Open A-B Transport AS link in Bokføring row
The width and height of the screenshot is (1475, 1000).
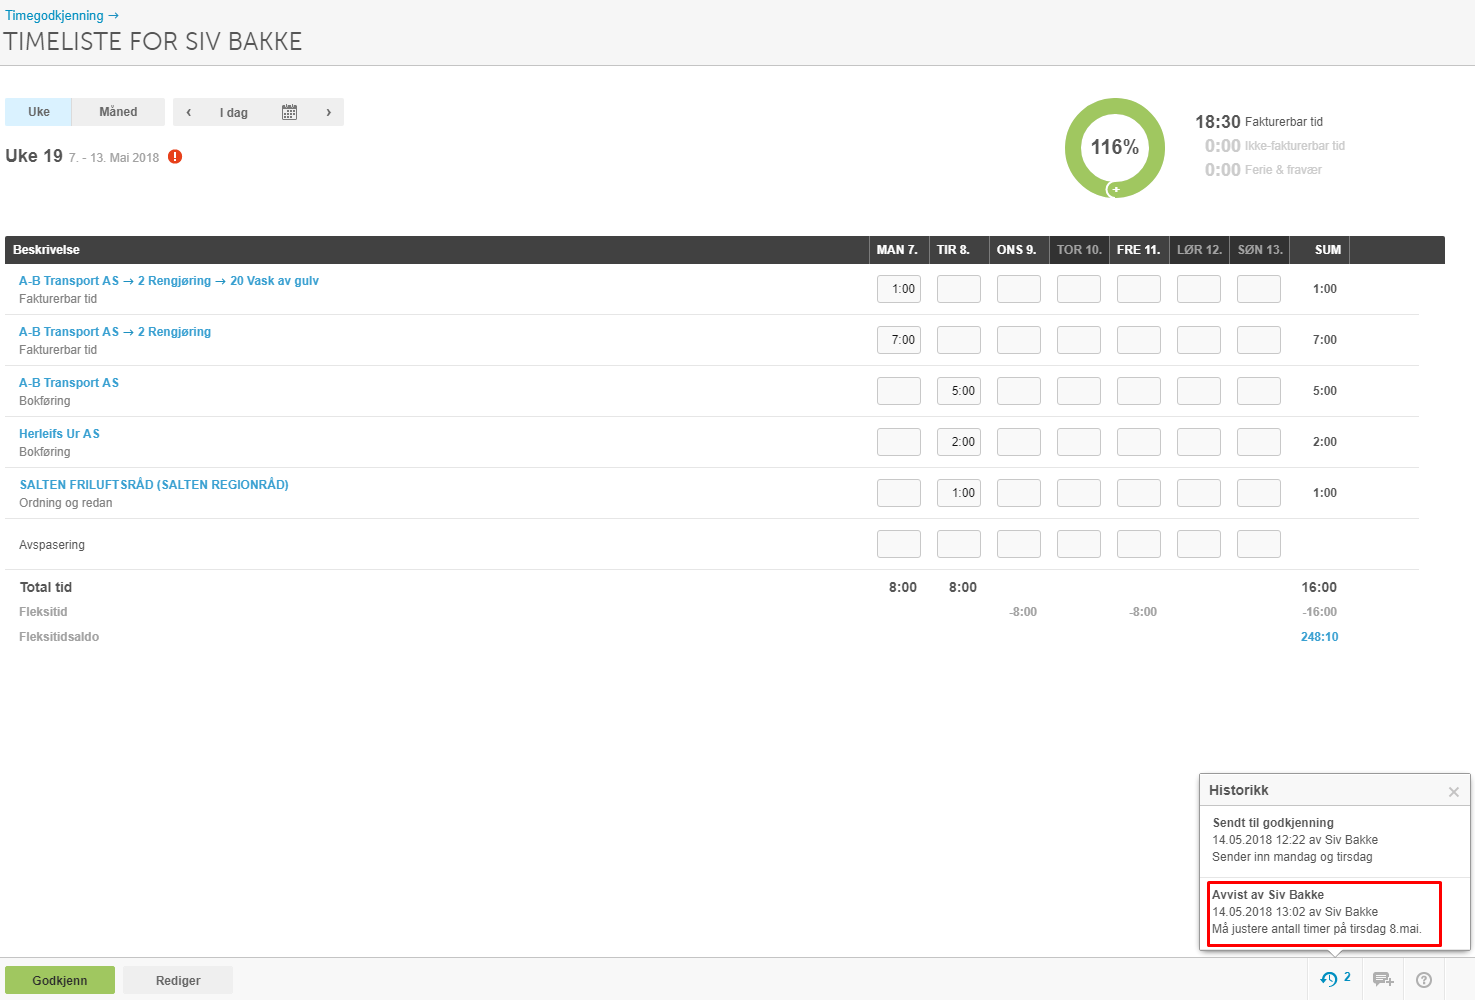pyautogui.click(x=69, y=383)
